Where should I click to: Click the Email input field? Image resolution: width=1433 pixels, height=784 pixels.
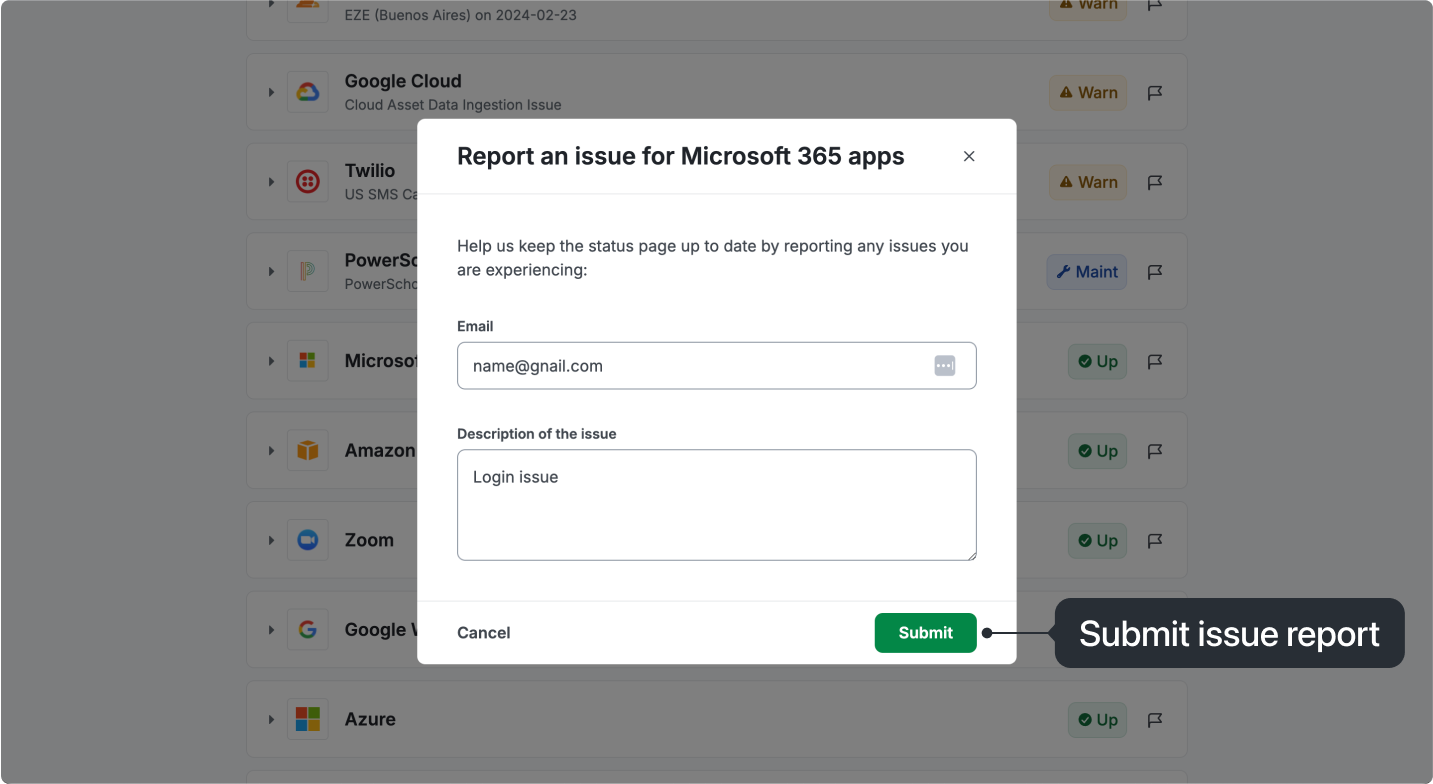tap(690, 366)
